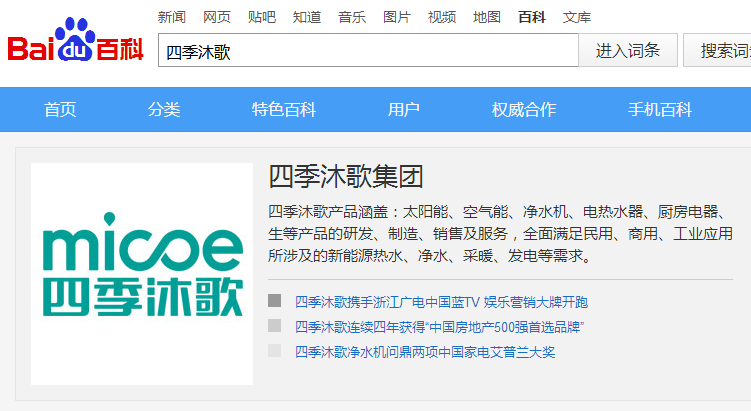Viewport: 751px width, 411px height.
Task: Open 文库 from top navigation
Action: [577, 17]
